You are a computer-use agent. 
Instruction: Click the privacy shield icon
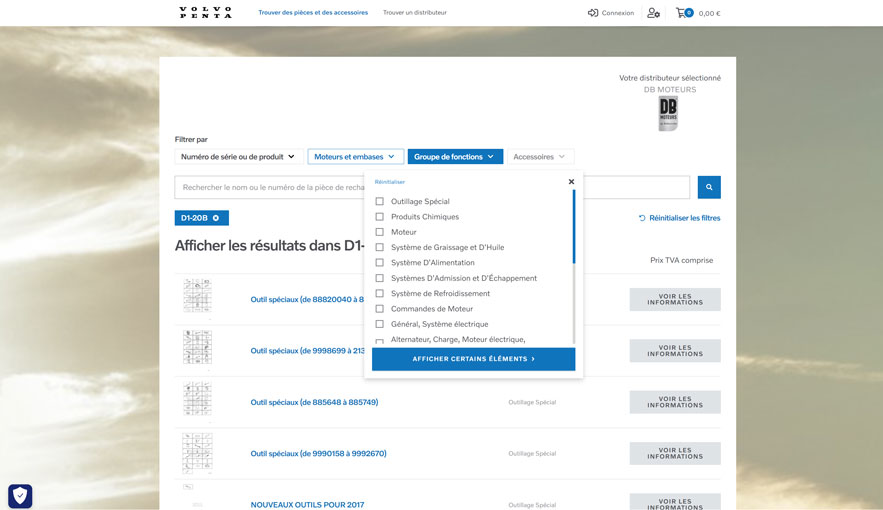[20, 495]
